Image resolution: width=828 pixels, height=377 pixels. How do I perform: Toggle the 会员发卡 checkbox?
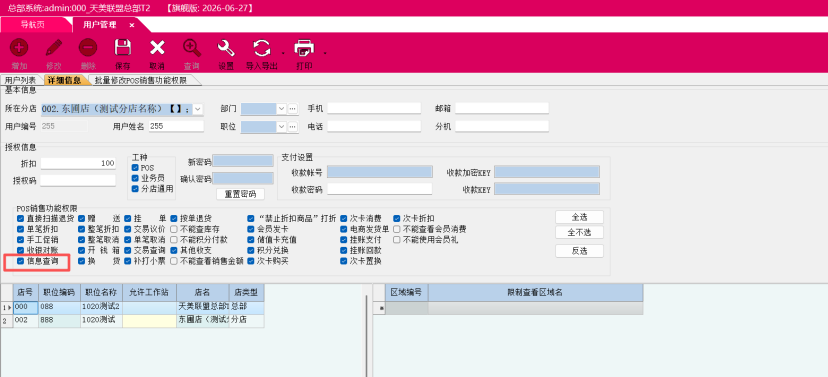[x=251, y=229]
